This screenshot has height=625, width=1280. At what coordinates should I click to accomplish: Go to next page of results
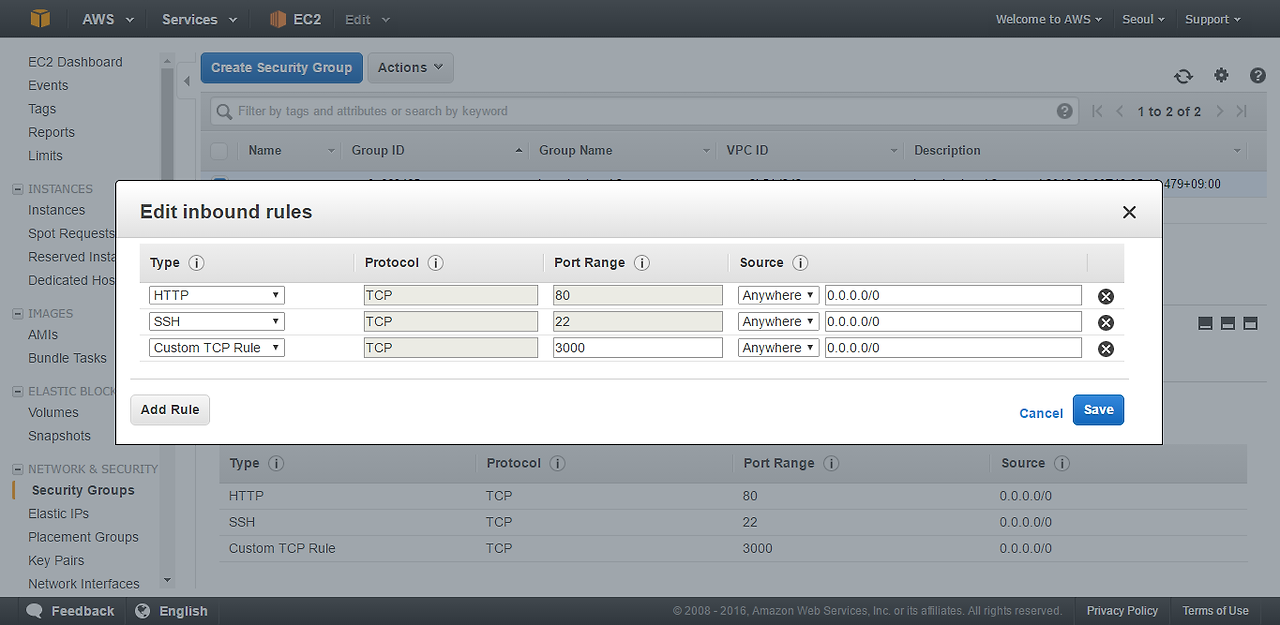[x=1220, y=111]
